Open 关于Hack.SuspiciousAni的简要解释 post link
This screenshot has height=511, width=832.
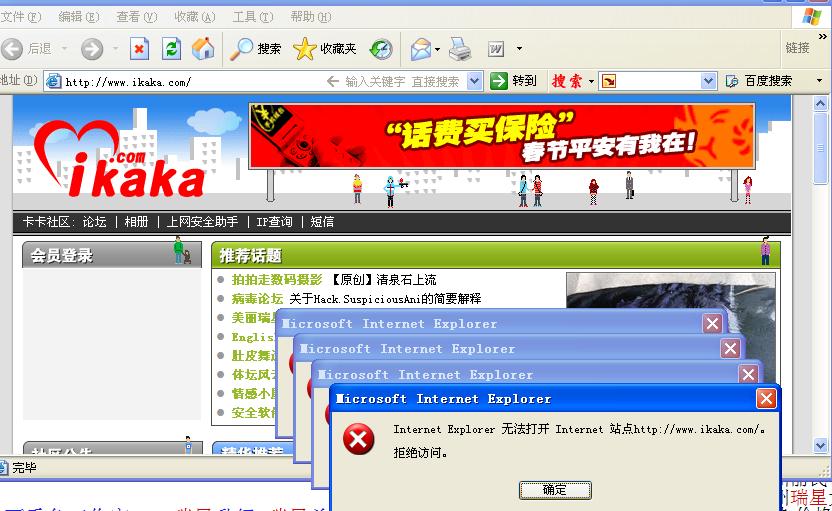tap(385, 299)
